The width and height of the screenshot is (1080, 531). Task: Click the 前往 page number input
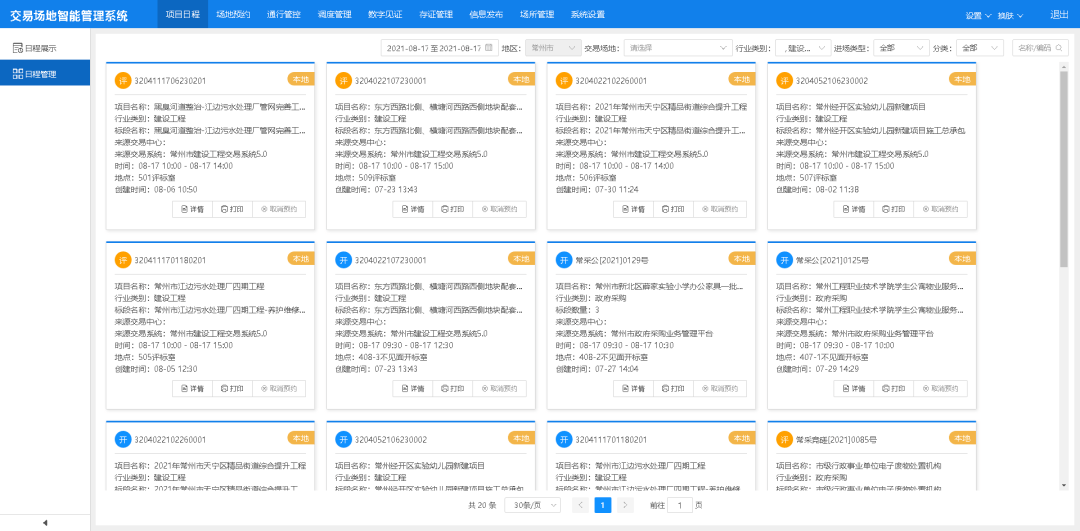tap(680, 505)
